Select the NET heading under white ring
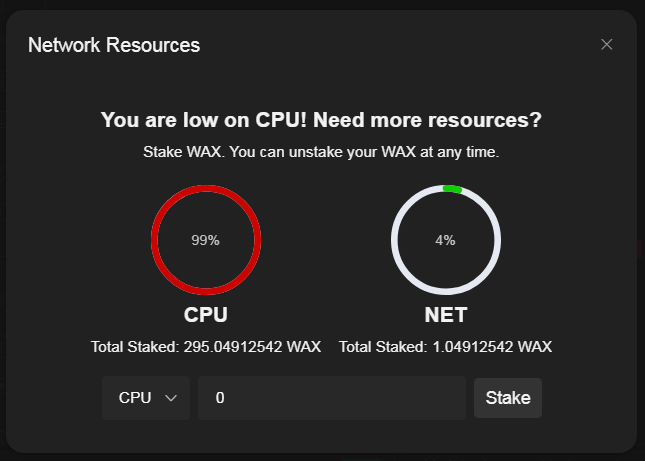 pyautogui.click(x=446, y=315)
